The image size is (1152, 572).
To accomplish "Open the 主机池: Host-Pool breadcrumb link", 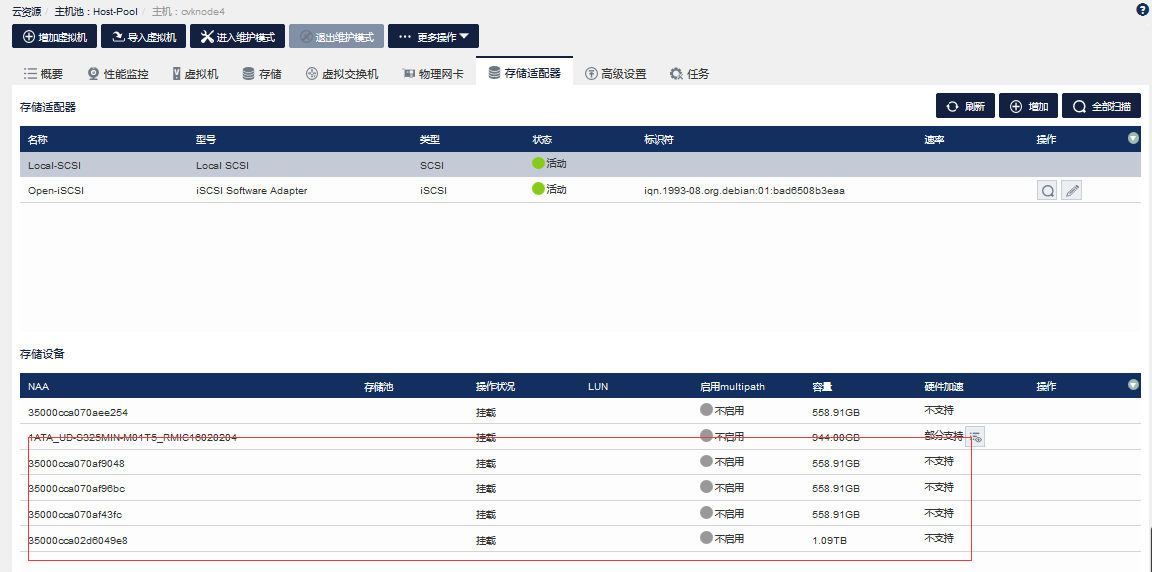I will pyautogui.click(x=96, y=12).
